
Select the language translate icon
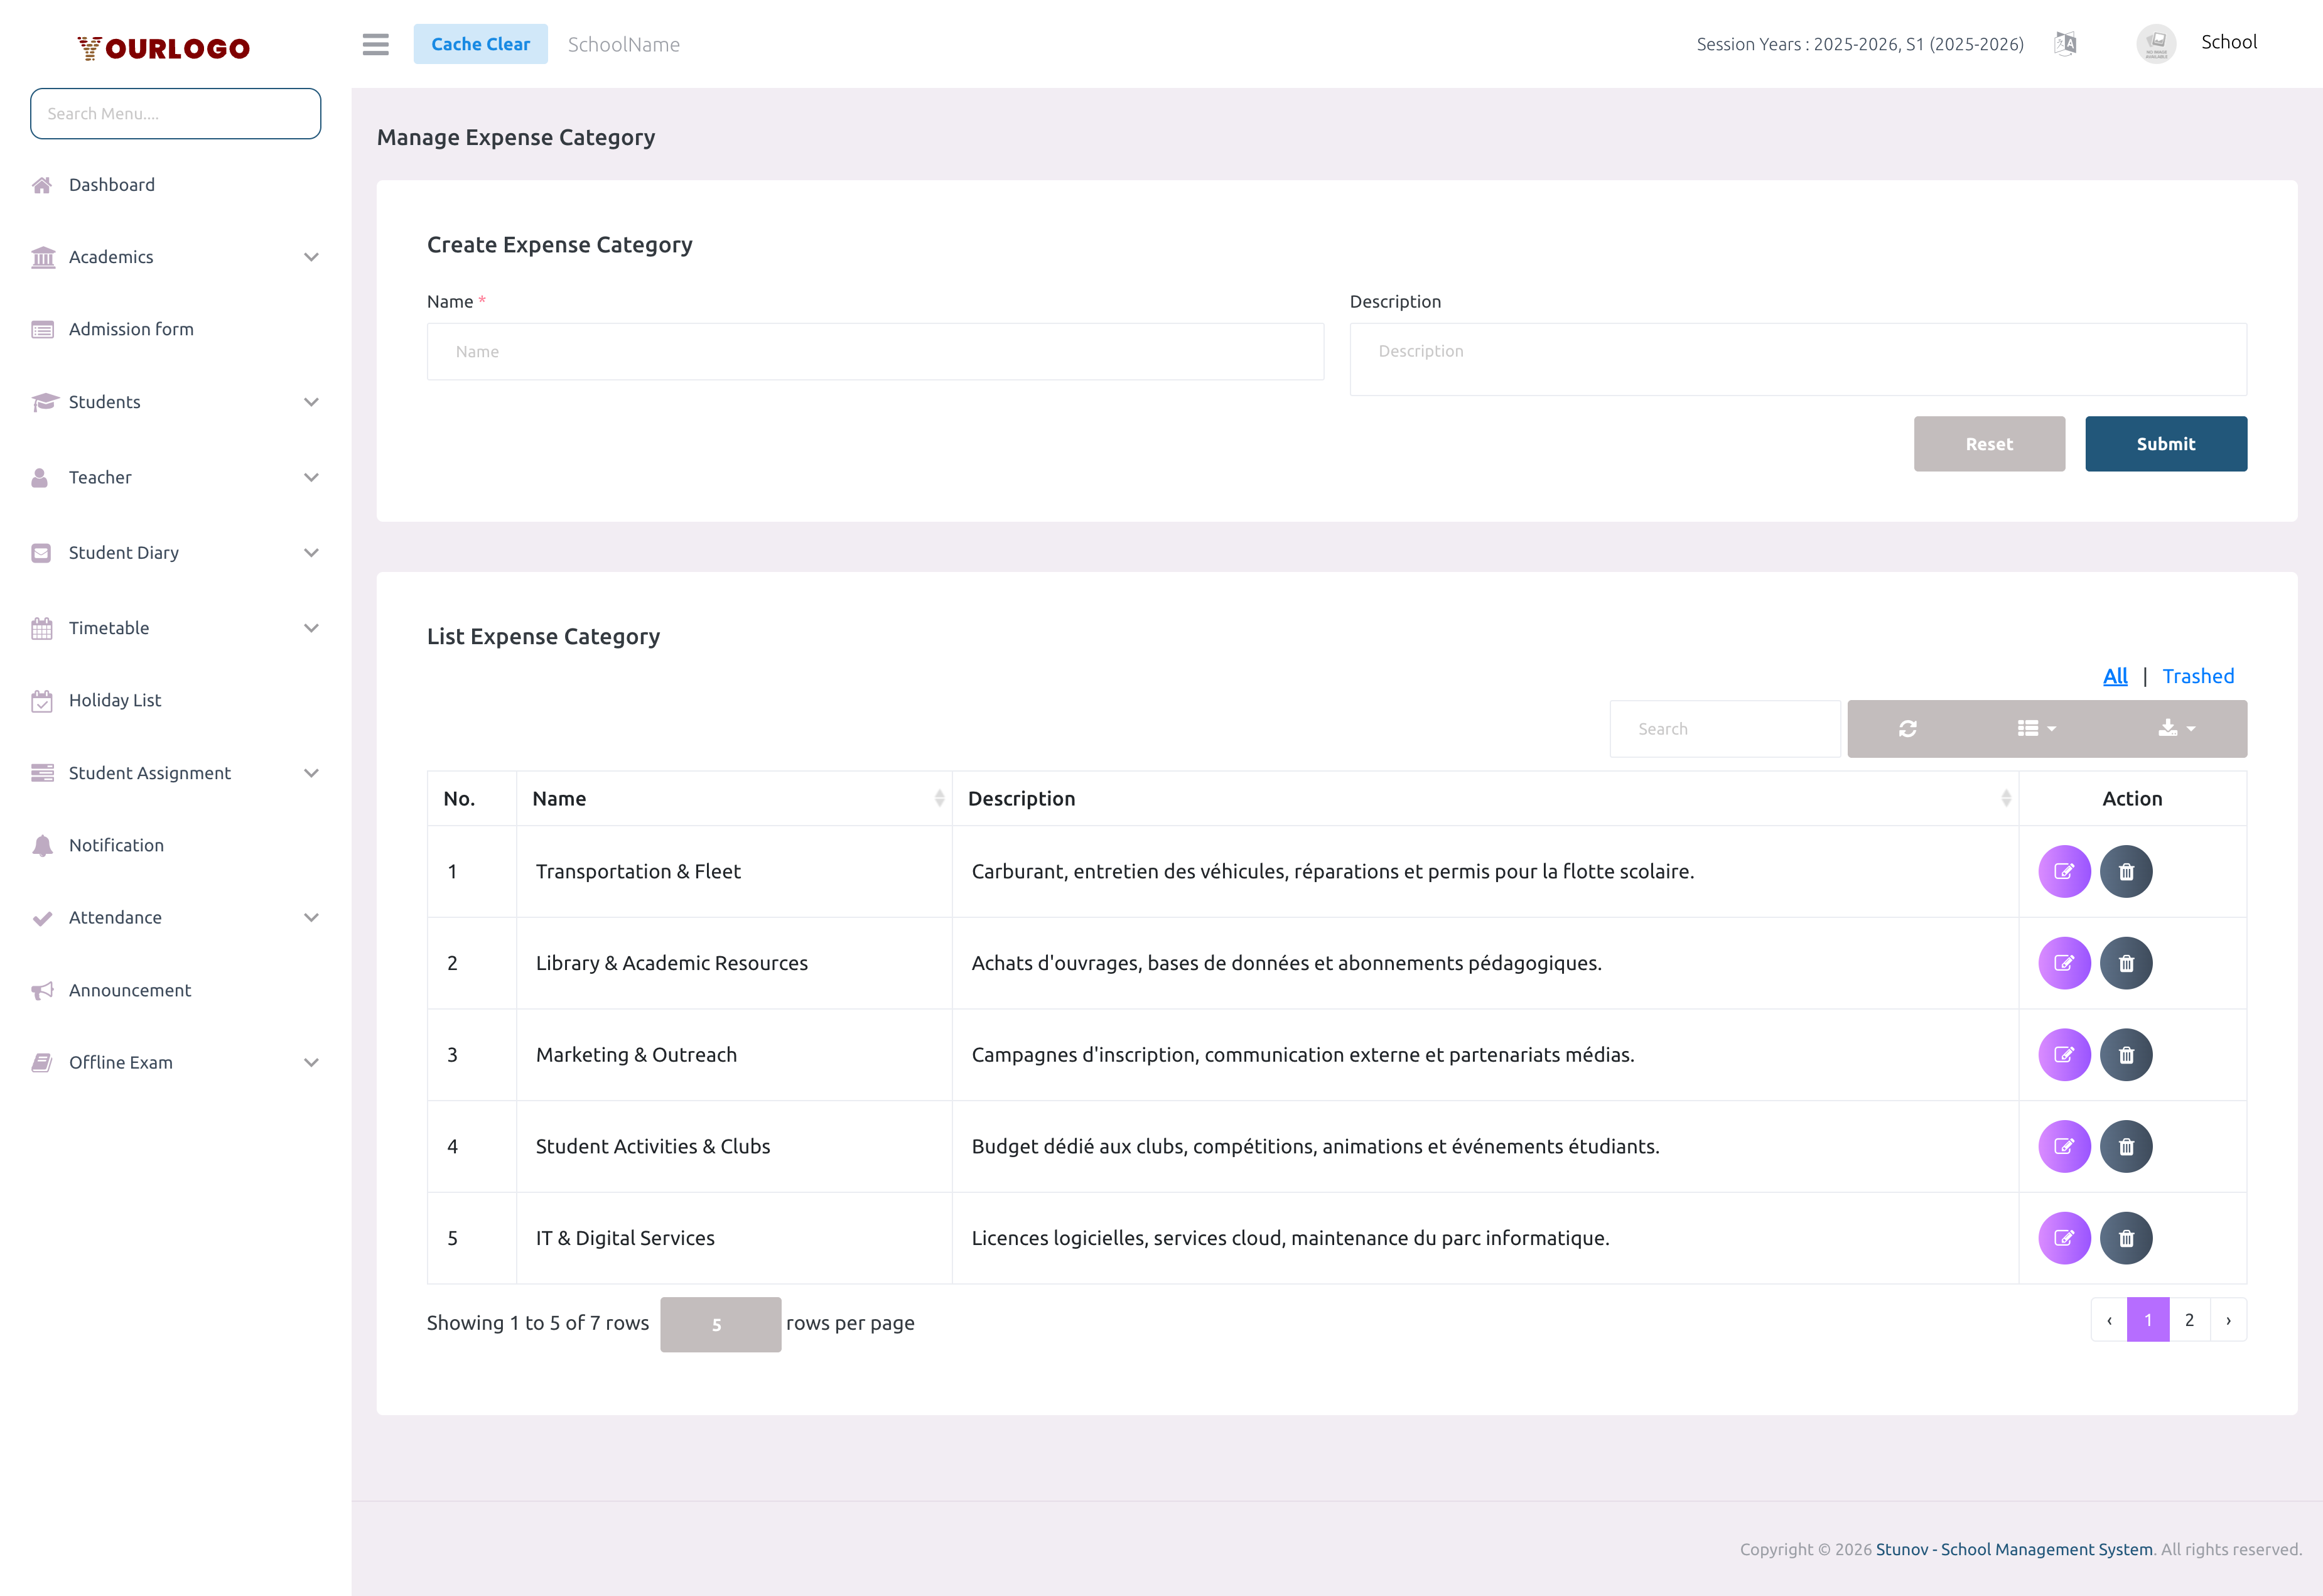coord(2065,44)
